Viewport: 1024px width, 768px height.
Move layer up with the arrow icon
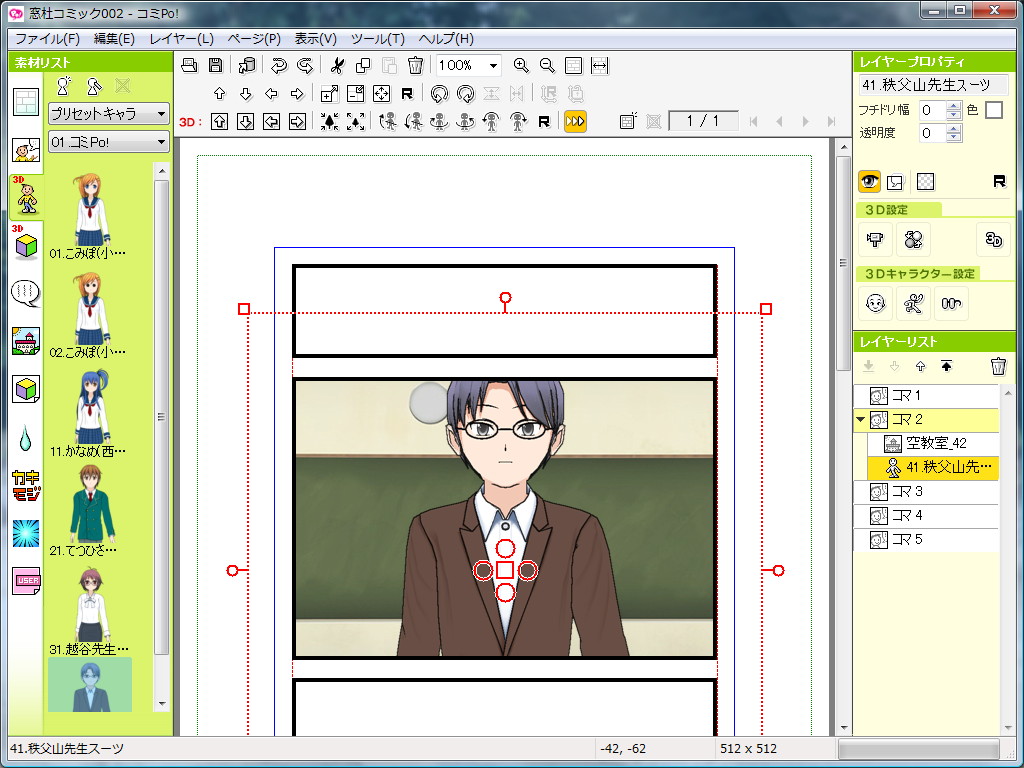click(x=219, y=93)
